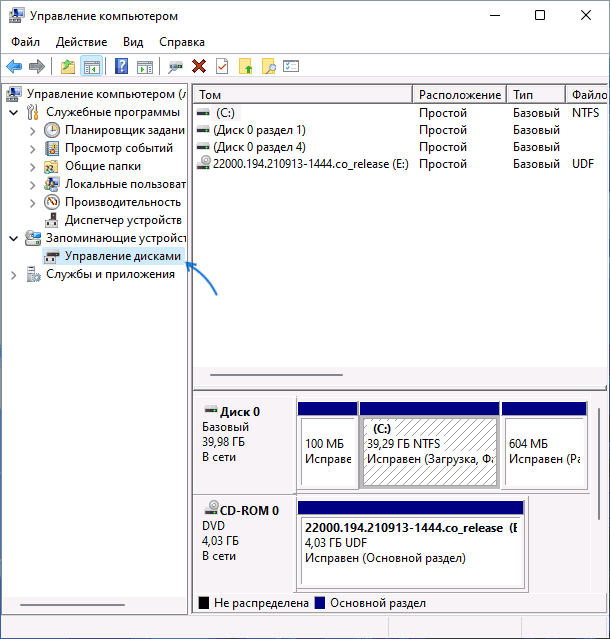Select the 604 МБ partition on Disk 0
610x639 pixels.
click(x=545, y=452)
